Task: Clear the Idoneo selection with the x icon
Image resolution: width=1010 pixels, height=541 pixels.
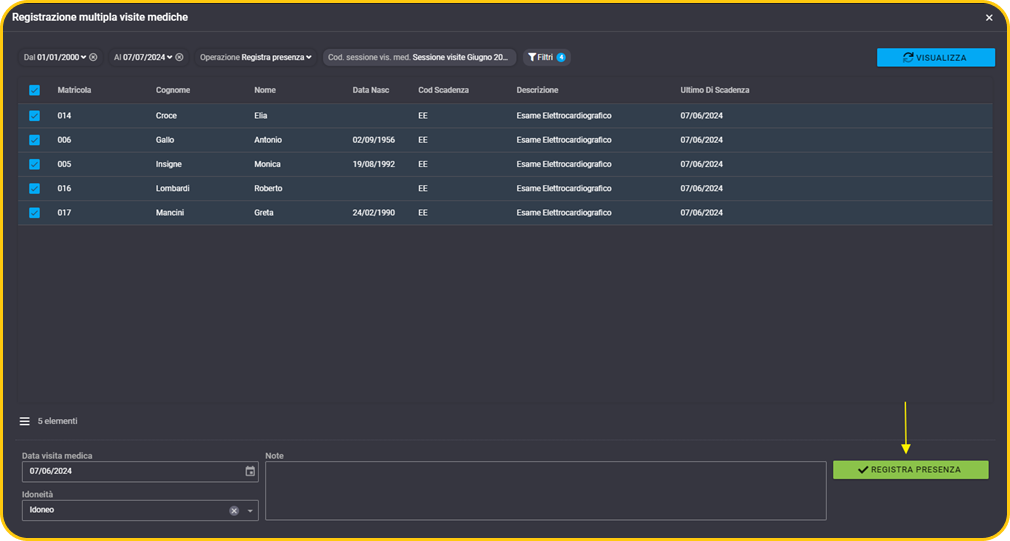Action: coord(234,511)
